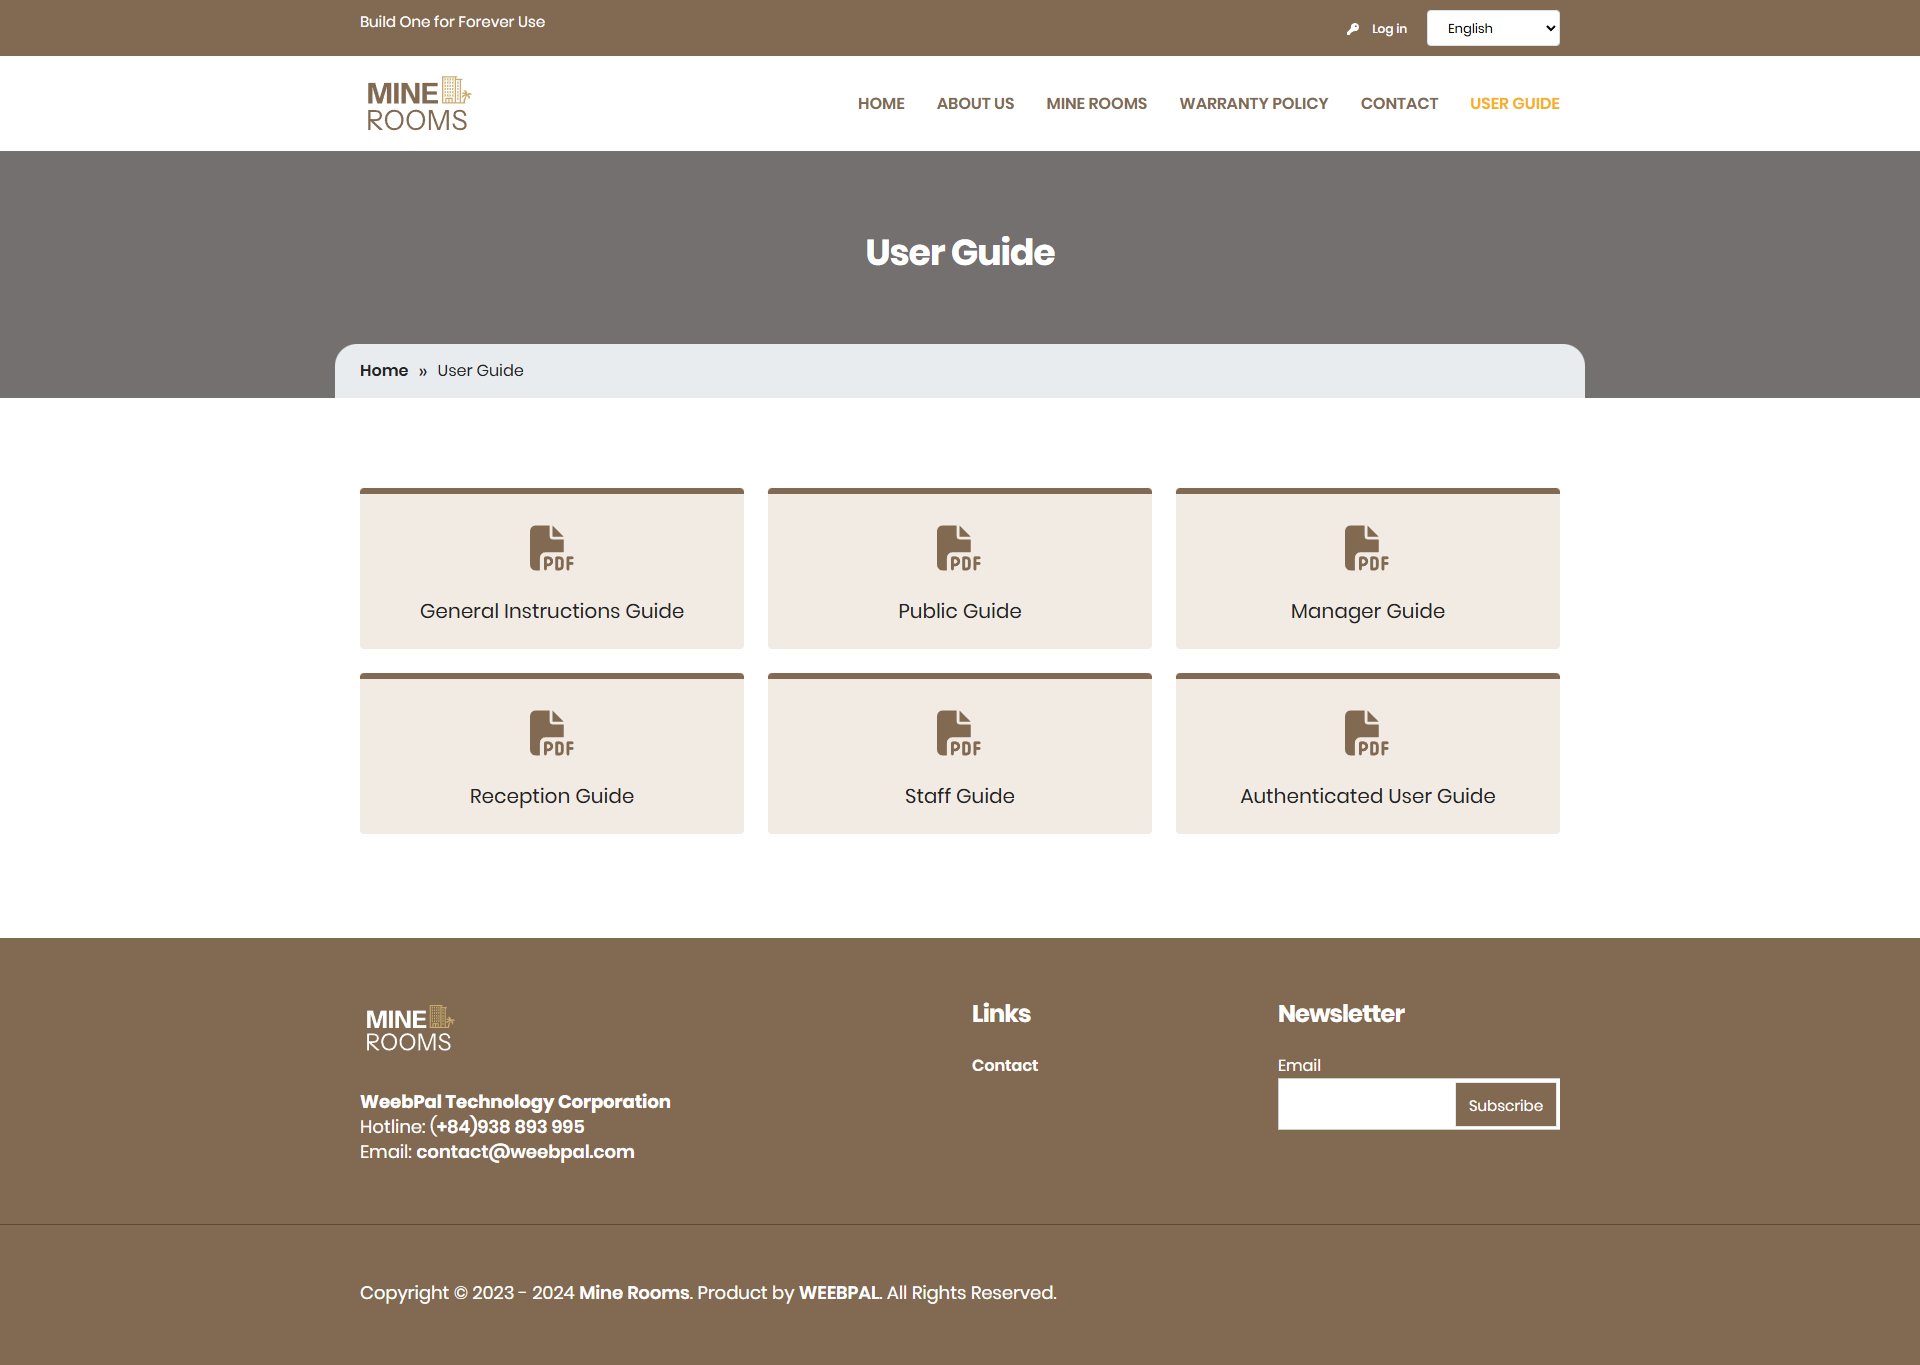This screenshot has width=1920, height=1365.
Task: Click the key icon beside Log in
Action: point(1353,29)
